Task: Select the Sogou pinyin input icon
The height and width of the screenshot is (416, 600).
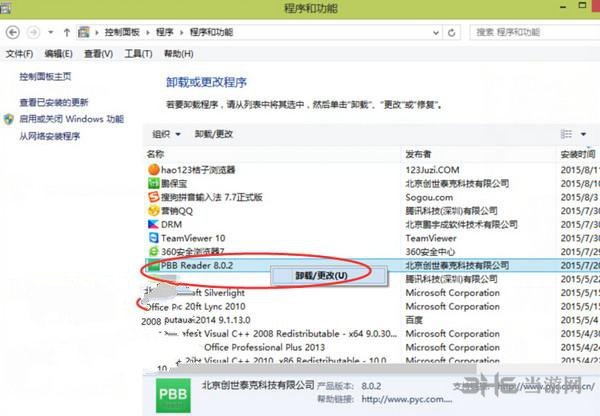Action: click(x=153, y=197)
